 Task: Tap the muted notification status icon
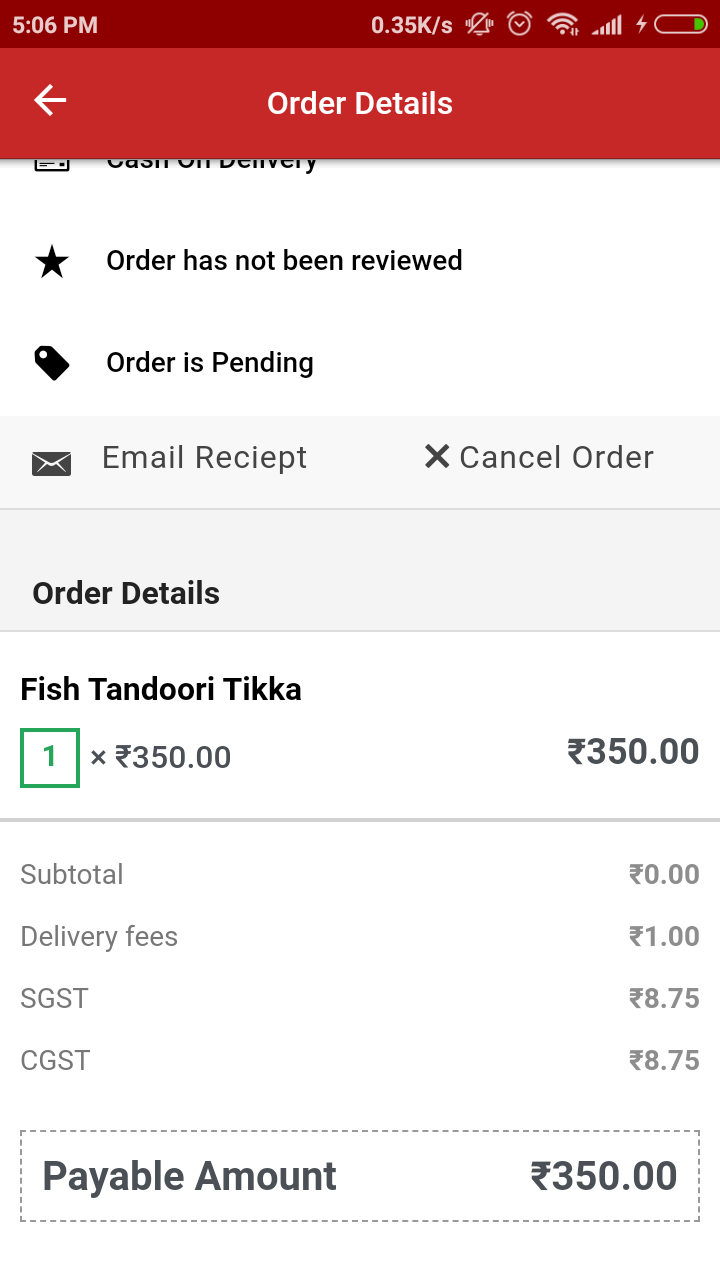[x=480, y=24]
